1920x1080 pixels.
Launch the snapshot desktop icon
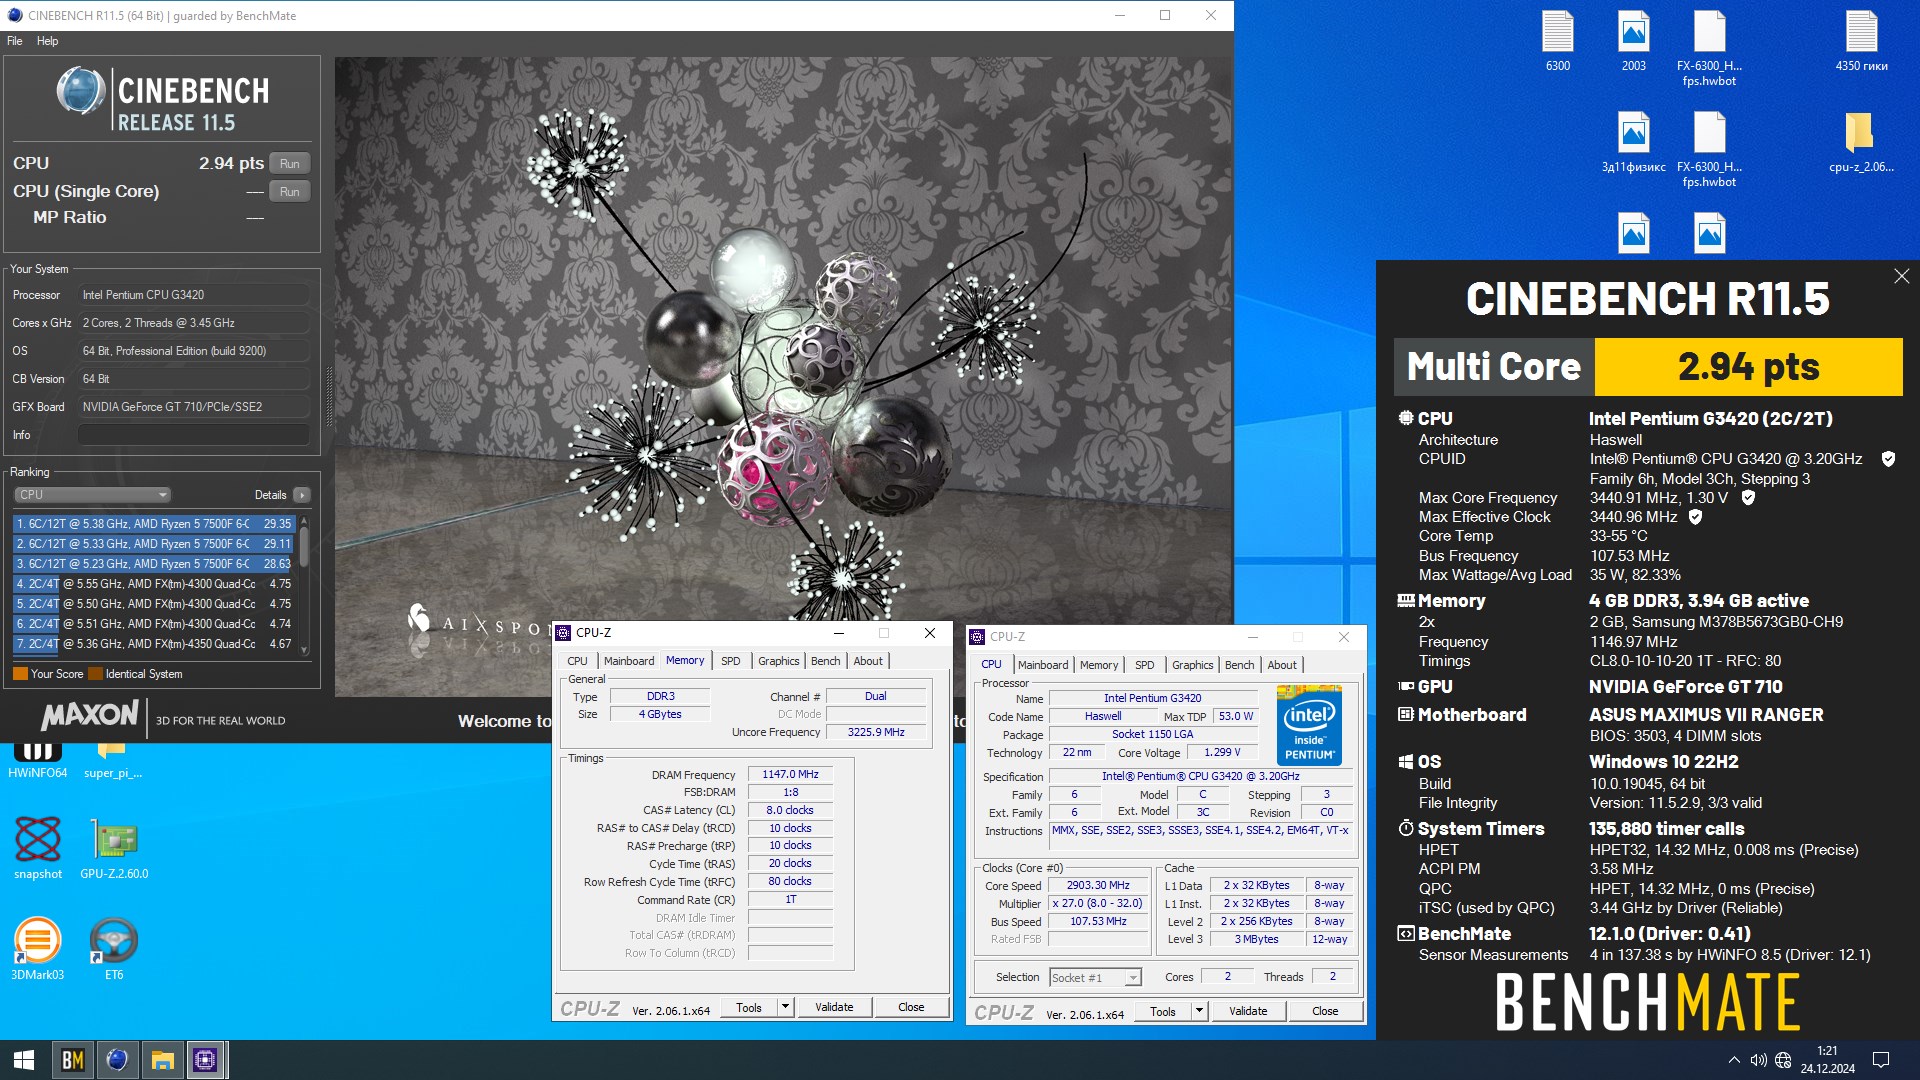coord(38,848)
